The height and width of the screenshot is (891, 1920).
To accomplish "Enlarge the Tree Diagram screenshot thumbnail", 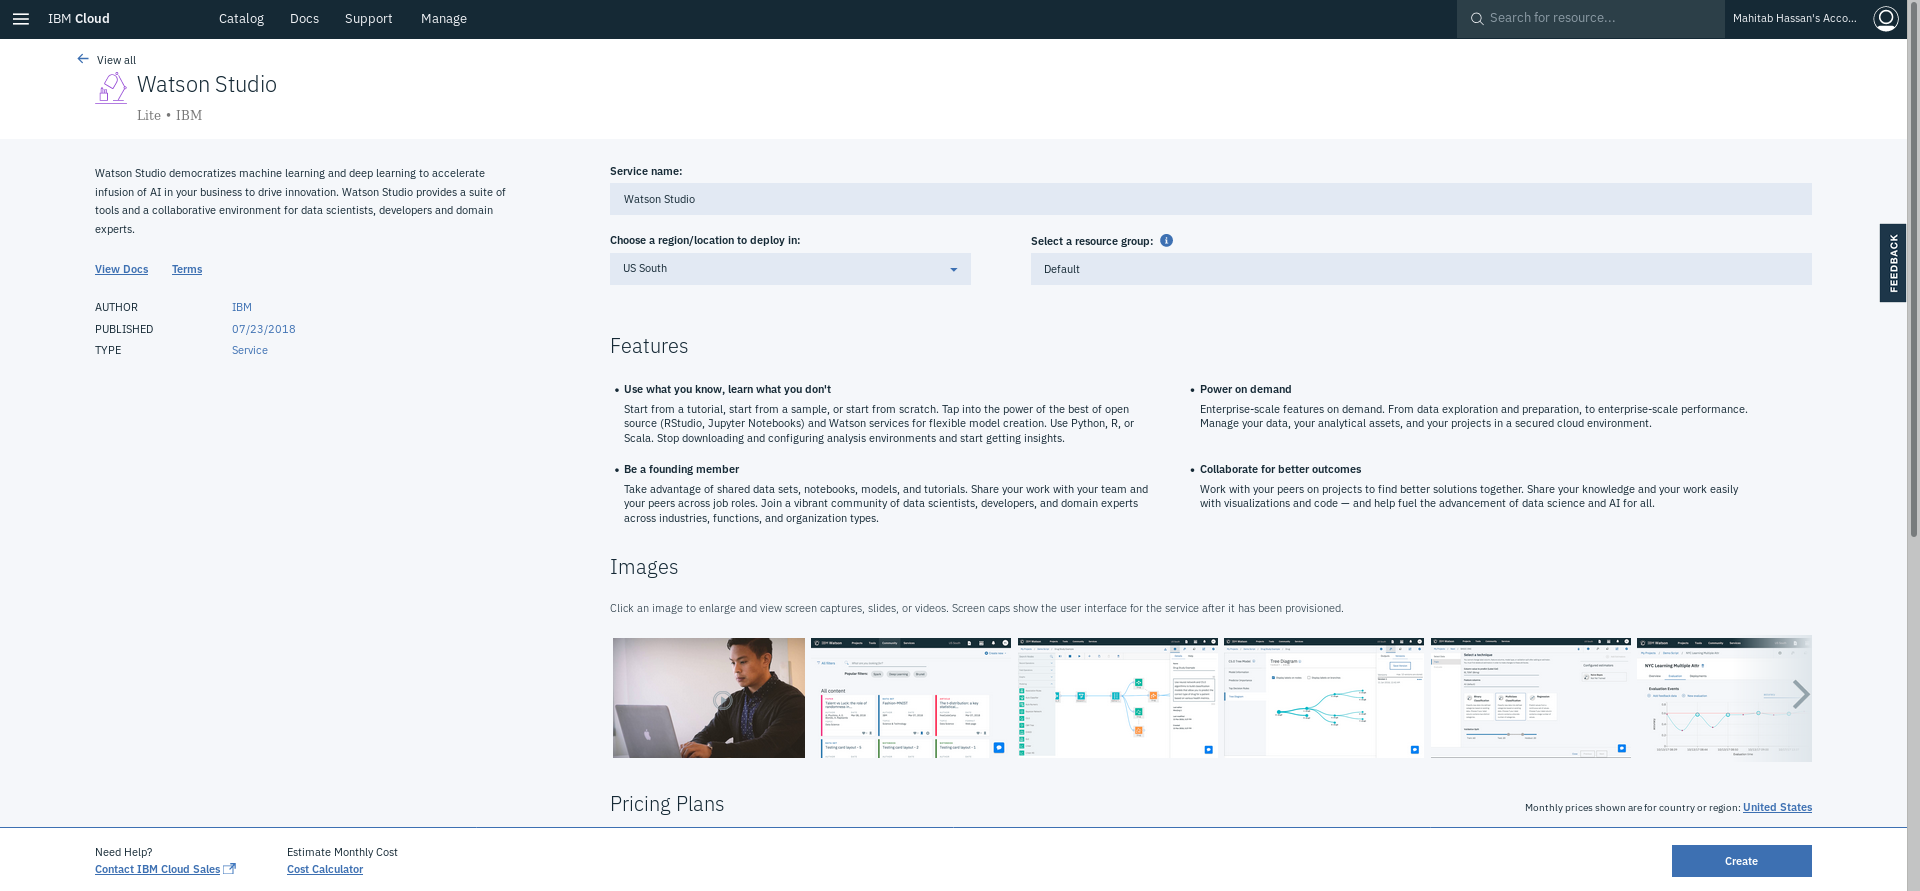I will pyautogui.click(x=1324, y=698).
